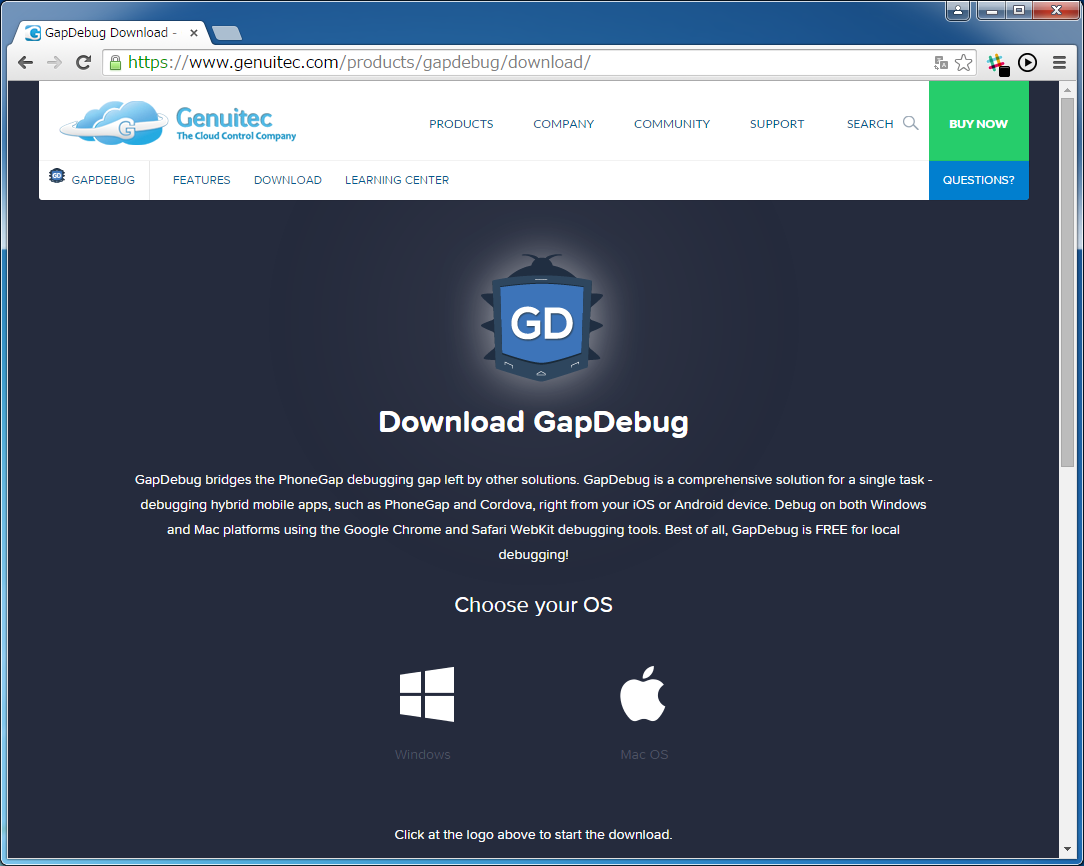Open the LEARNING CENTER link
Viewport: 1084px width, 866px height.
click(x=397, y=180)
